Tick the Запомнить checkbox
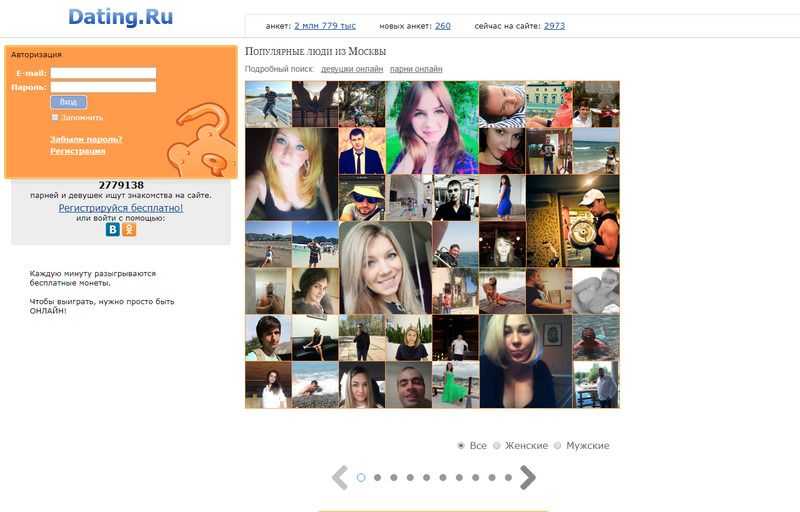800x512 pixels. coord(55,117)
